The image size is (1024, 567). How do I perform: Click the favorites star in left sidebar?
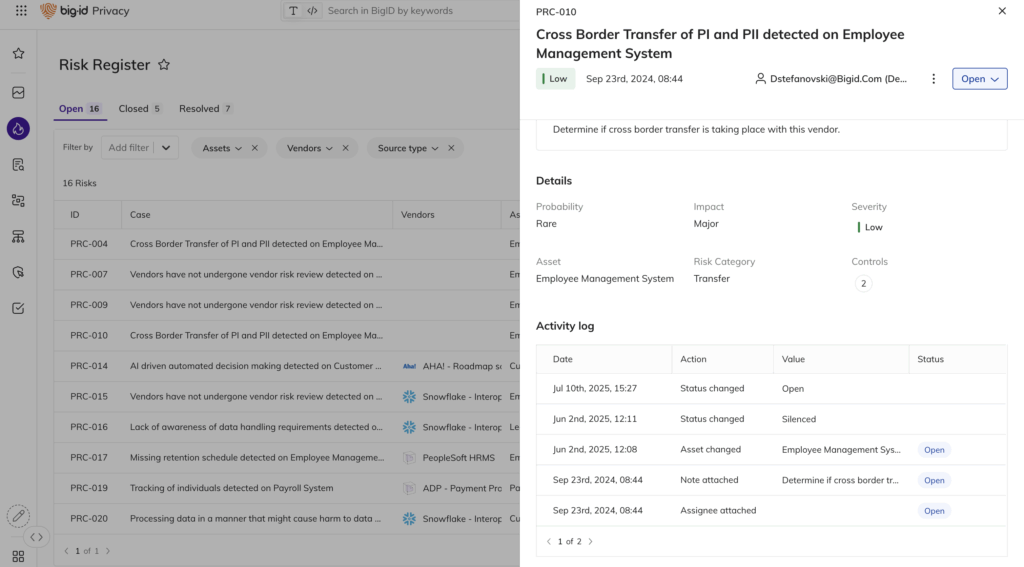tap(18, 53)
